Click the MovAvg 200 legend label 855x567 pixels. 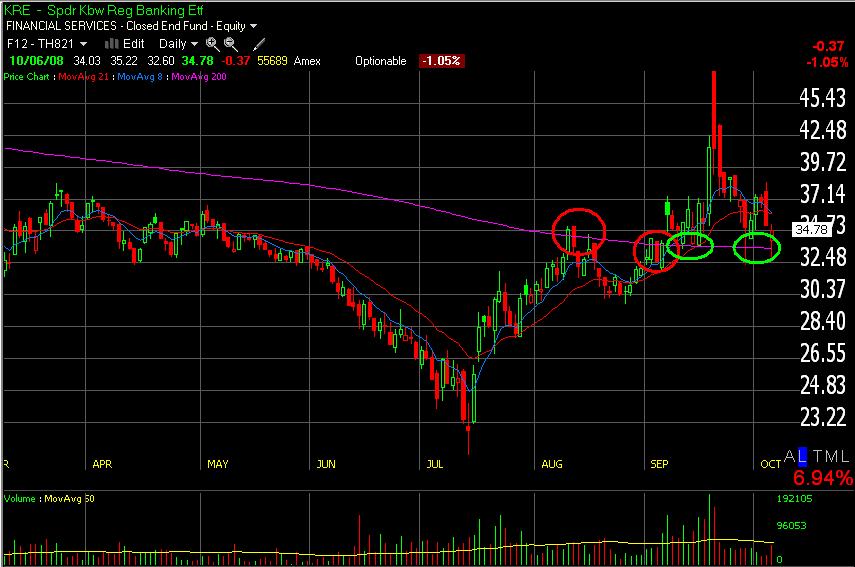[199, 77]
